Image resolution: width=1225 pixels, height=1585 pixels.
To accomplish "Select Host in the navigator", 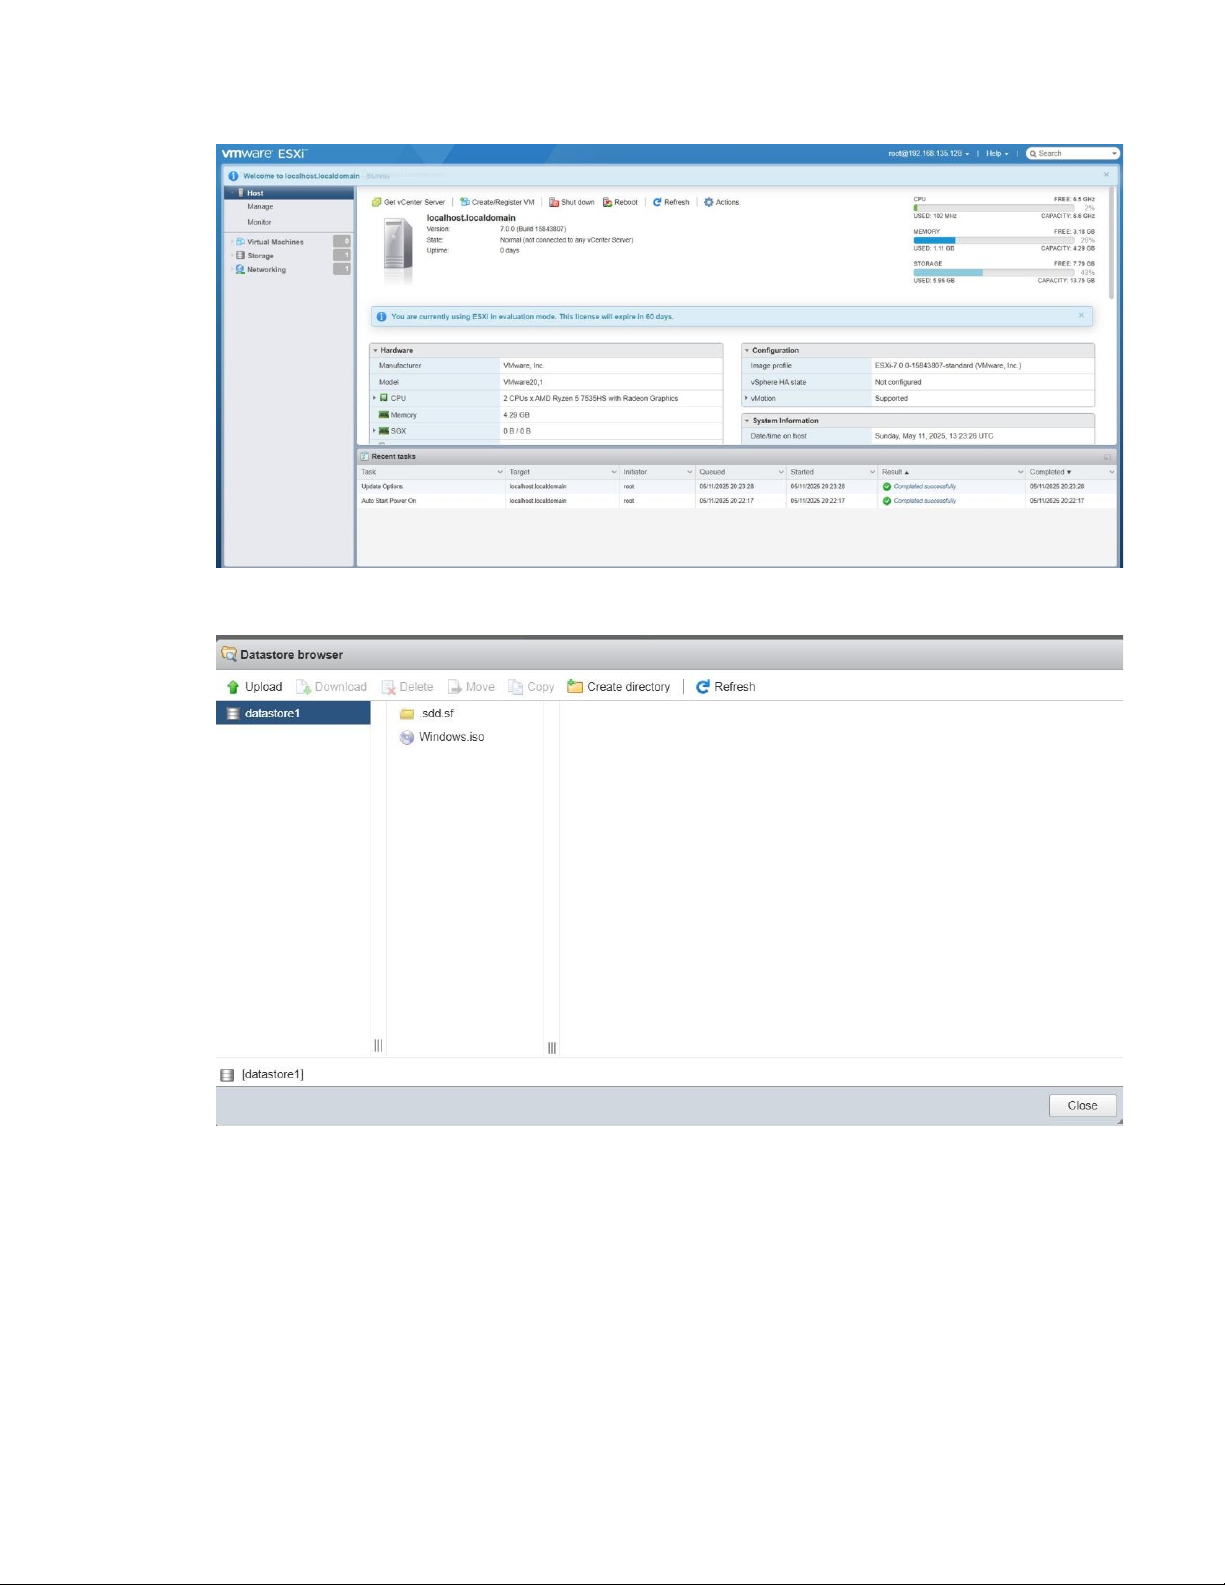I will point(290,193).
